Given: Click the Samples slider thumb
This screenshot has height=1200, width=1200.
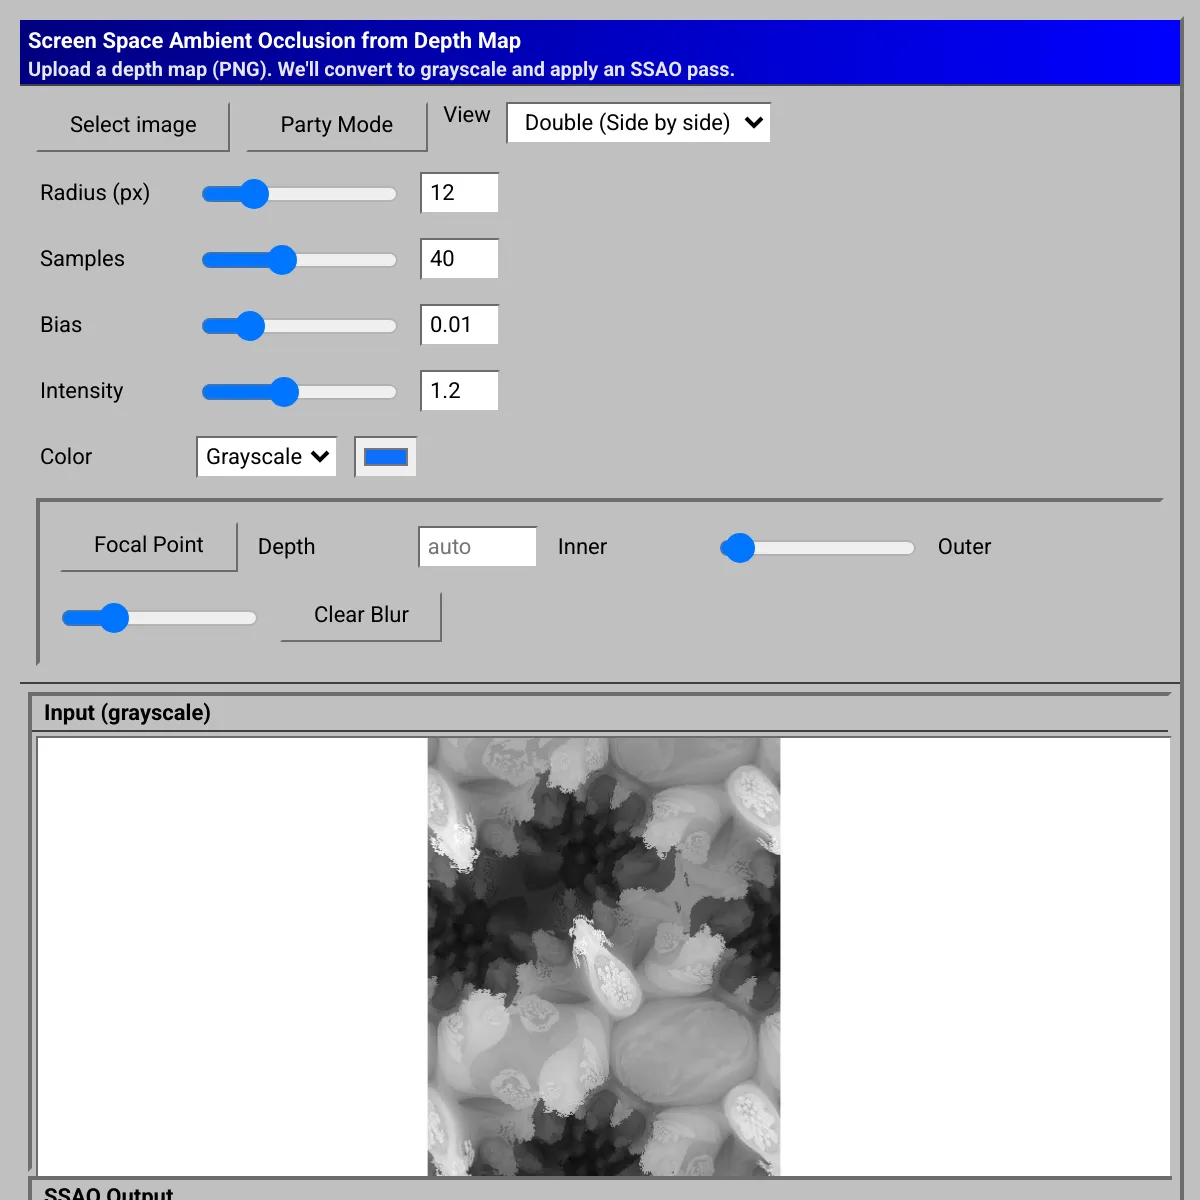Looking at the screenshot, I should coord(282,259).
